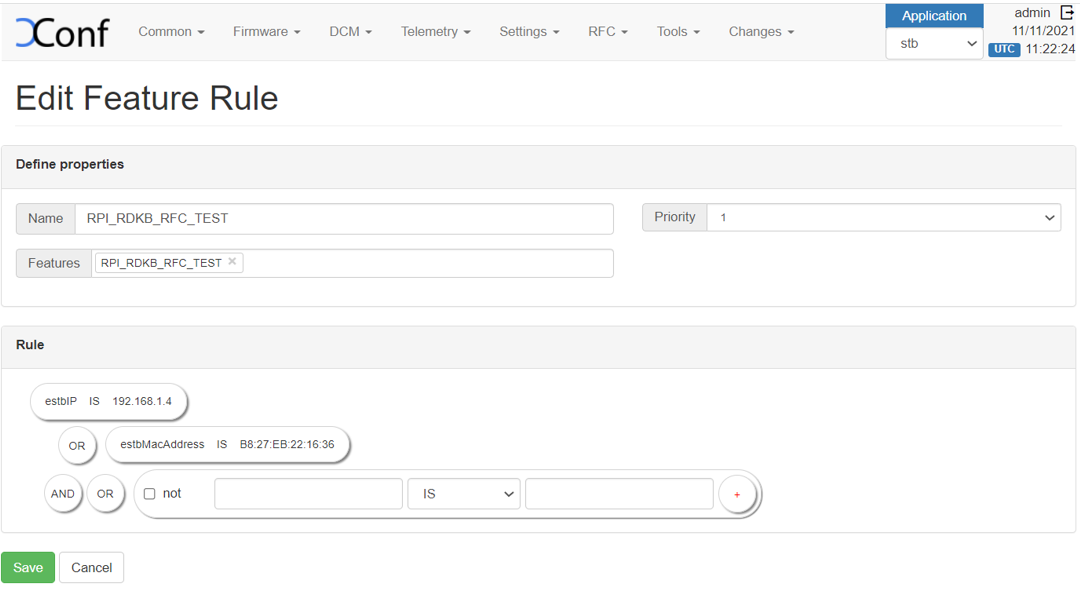
Task: Click the XConf logo
Action: click(x=62, y=32)
